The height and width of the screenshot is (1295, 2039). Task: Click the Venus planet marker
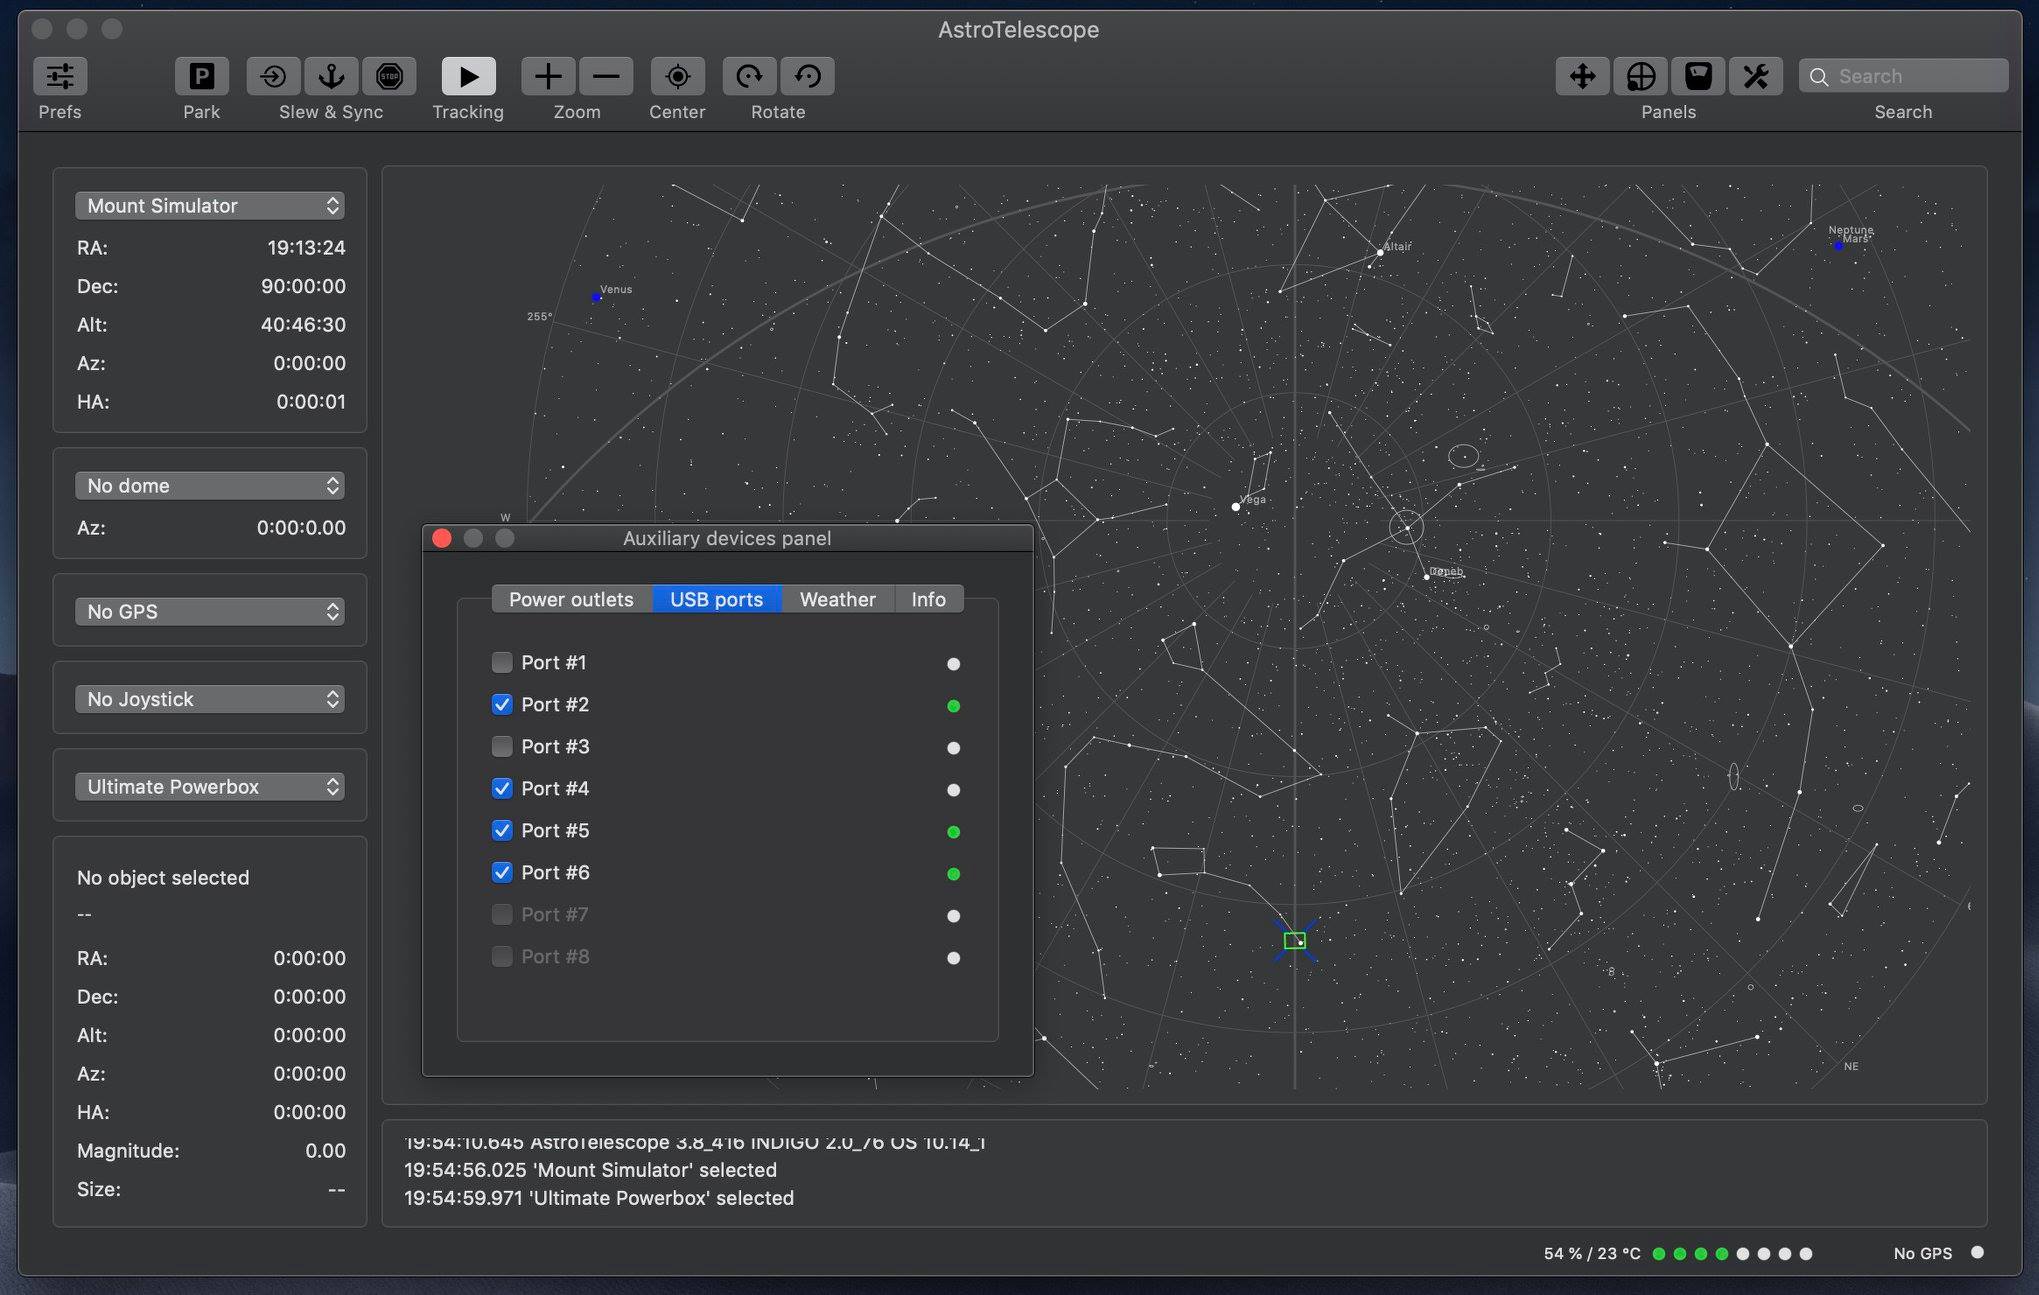[x=597, y=297]
